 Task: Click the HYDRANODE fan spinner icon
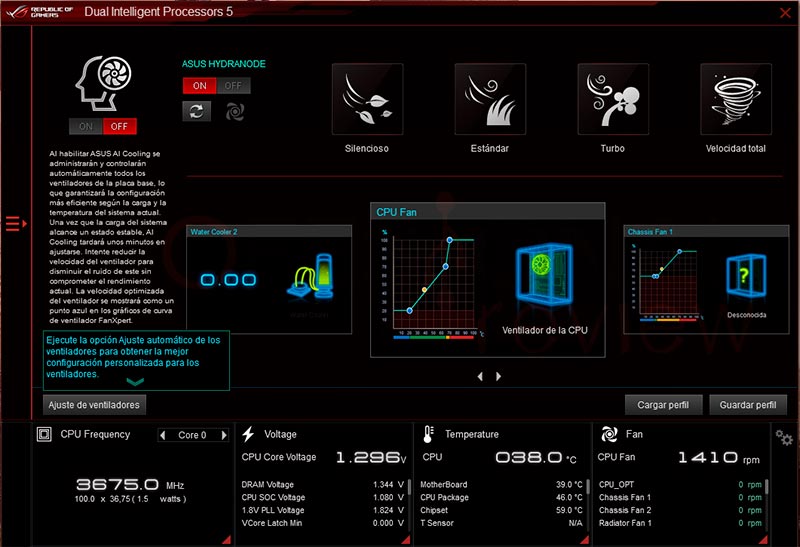point(235,111)
